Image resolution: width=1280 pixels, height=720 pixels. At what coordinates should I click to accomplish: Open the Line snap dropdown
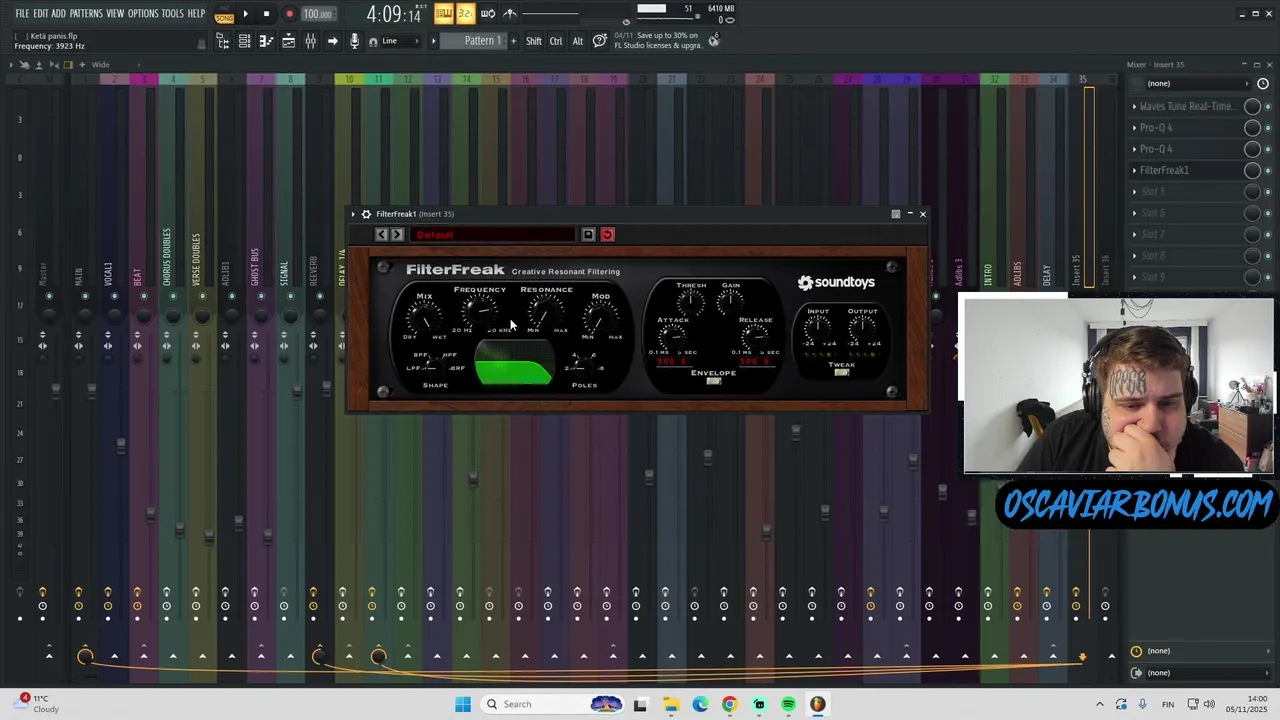tap(403, 41)
